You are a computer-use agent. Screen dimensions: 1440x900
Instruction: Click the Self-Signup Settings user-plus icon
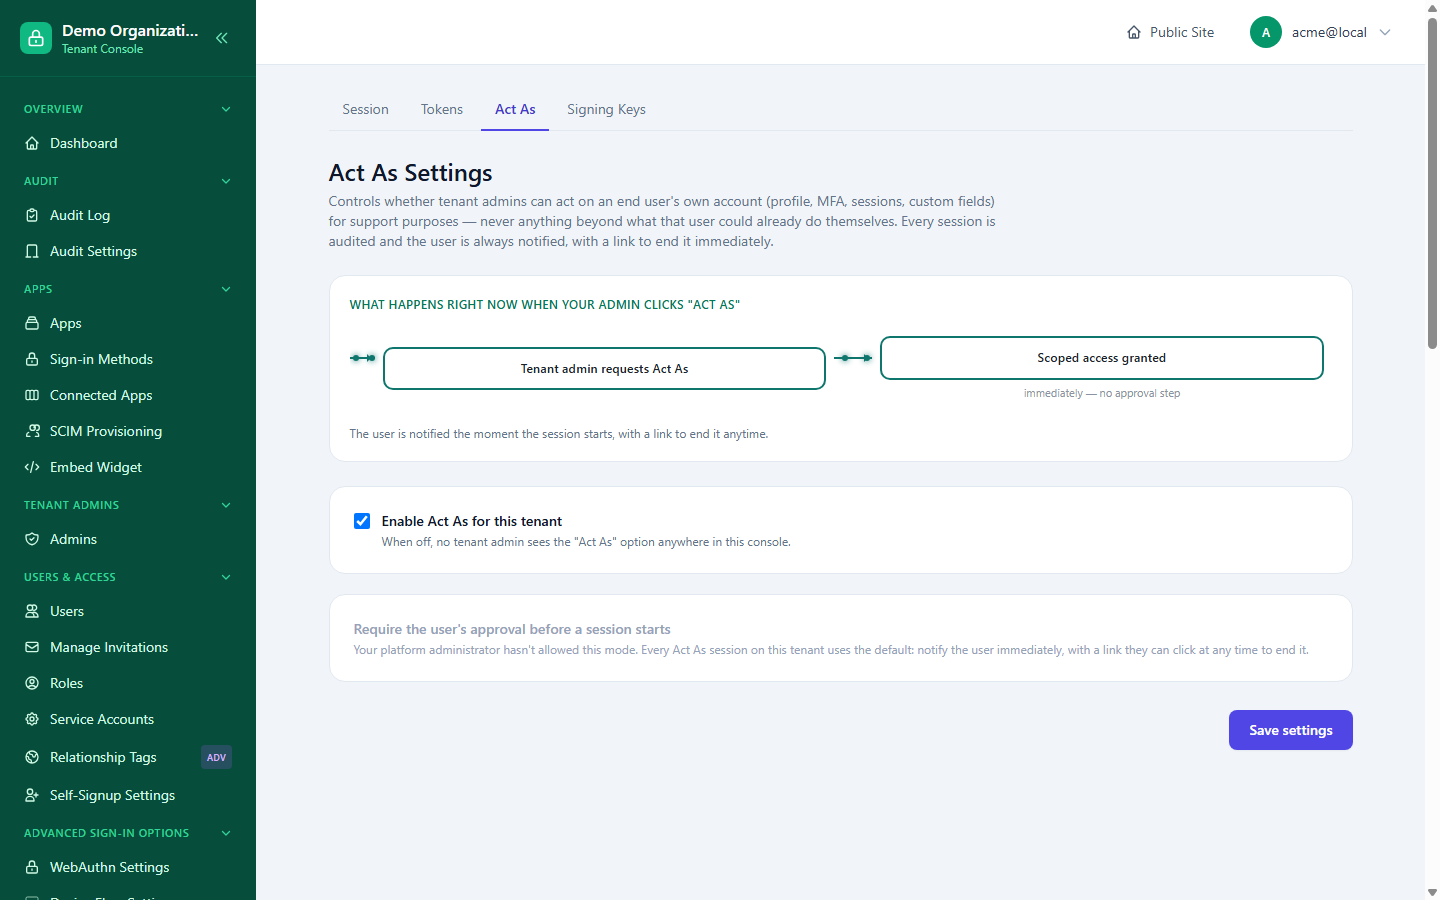(32, 795)
